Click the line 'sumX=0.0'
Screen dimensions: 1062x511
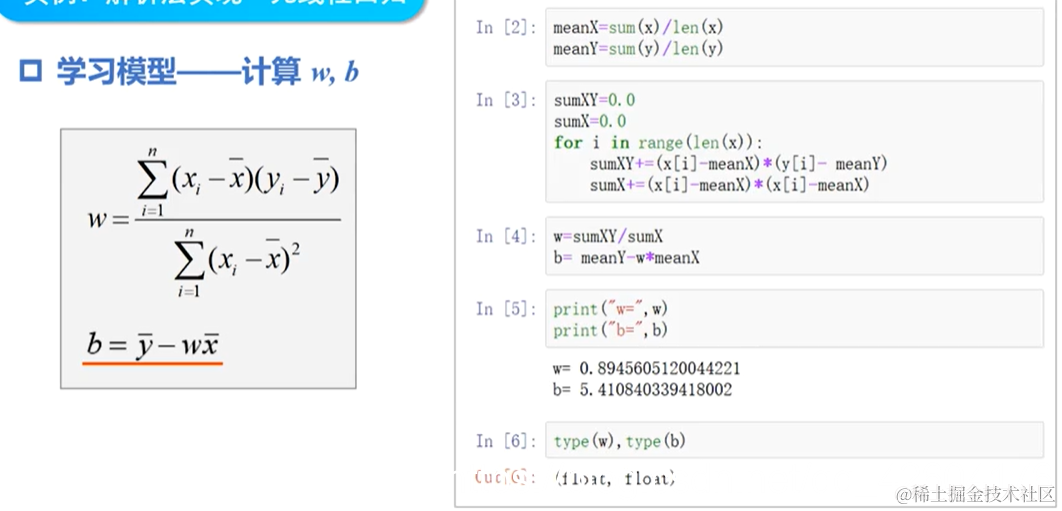(589, 121)
